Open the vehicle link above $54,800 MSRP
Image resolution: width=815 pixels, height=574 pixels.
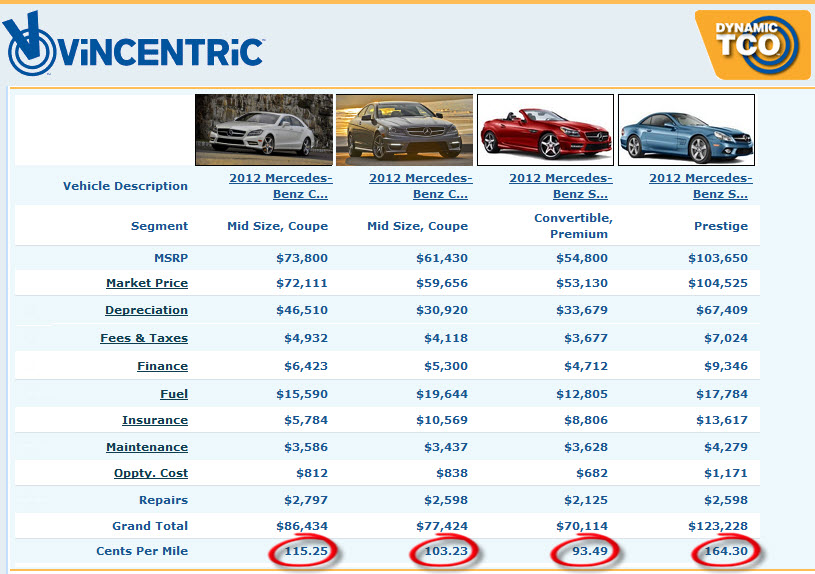[x=561, y=186]
